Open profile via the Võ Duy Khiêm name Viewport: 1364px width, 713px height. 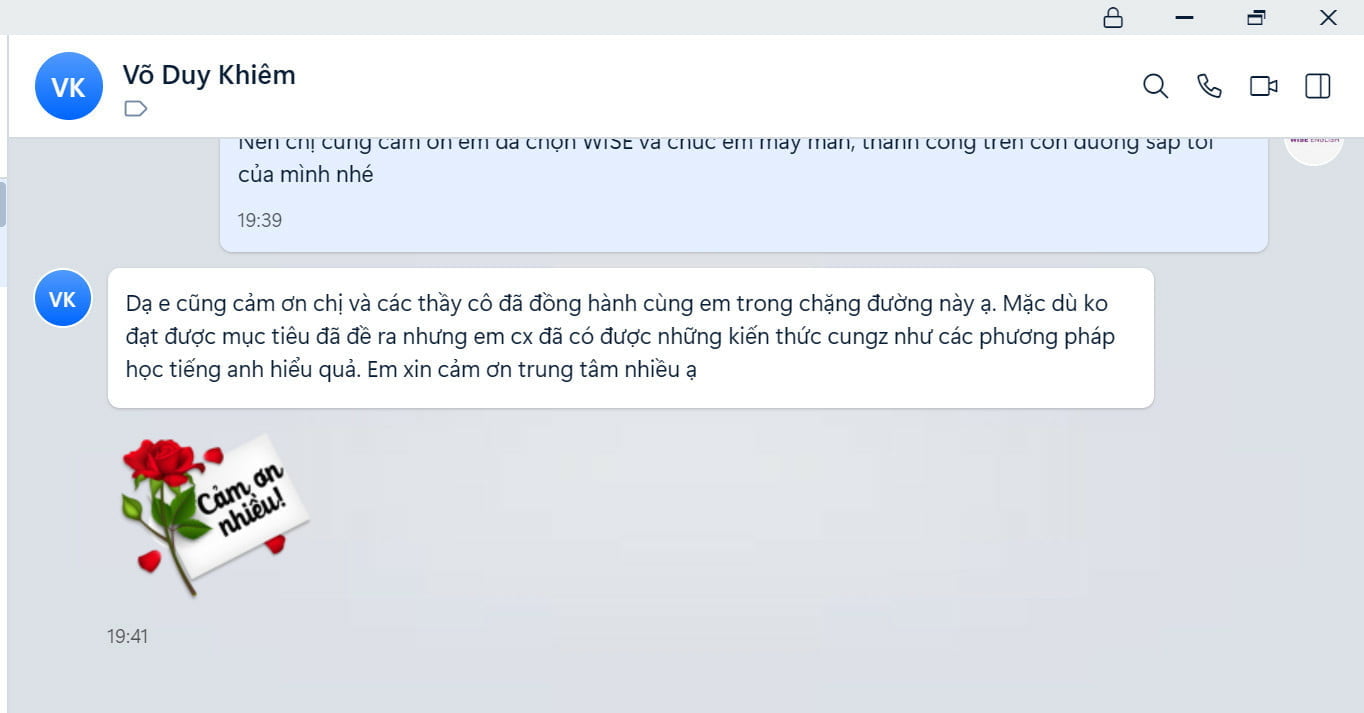pos(209,75)
